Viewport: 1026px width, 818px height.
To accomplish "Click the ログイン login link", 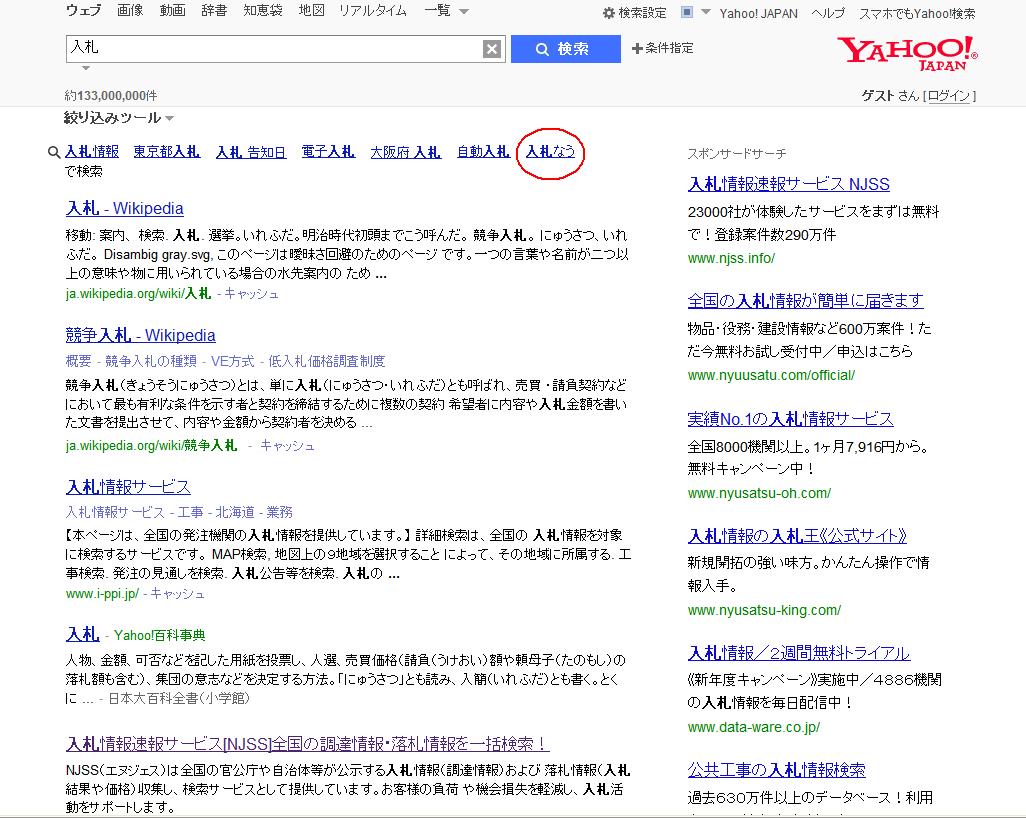I will [x=949, y=96].
